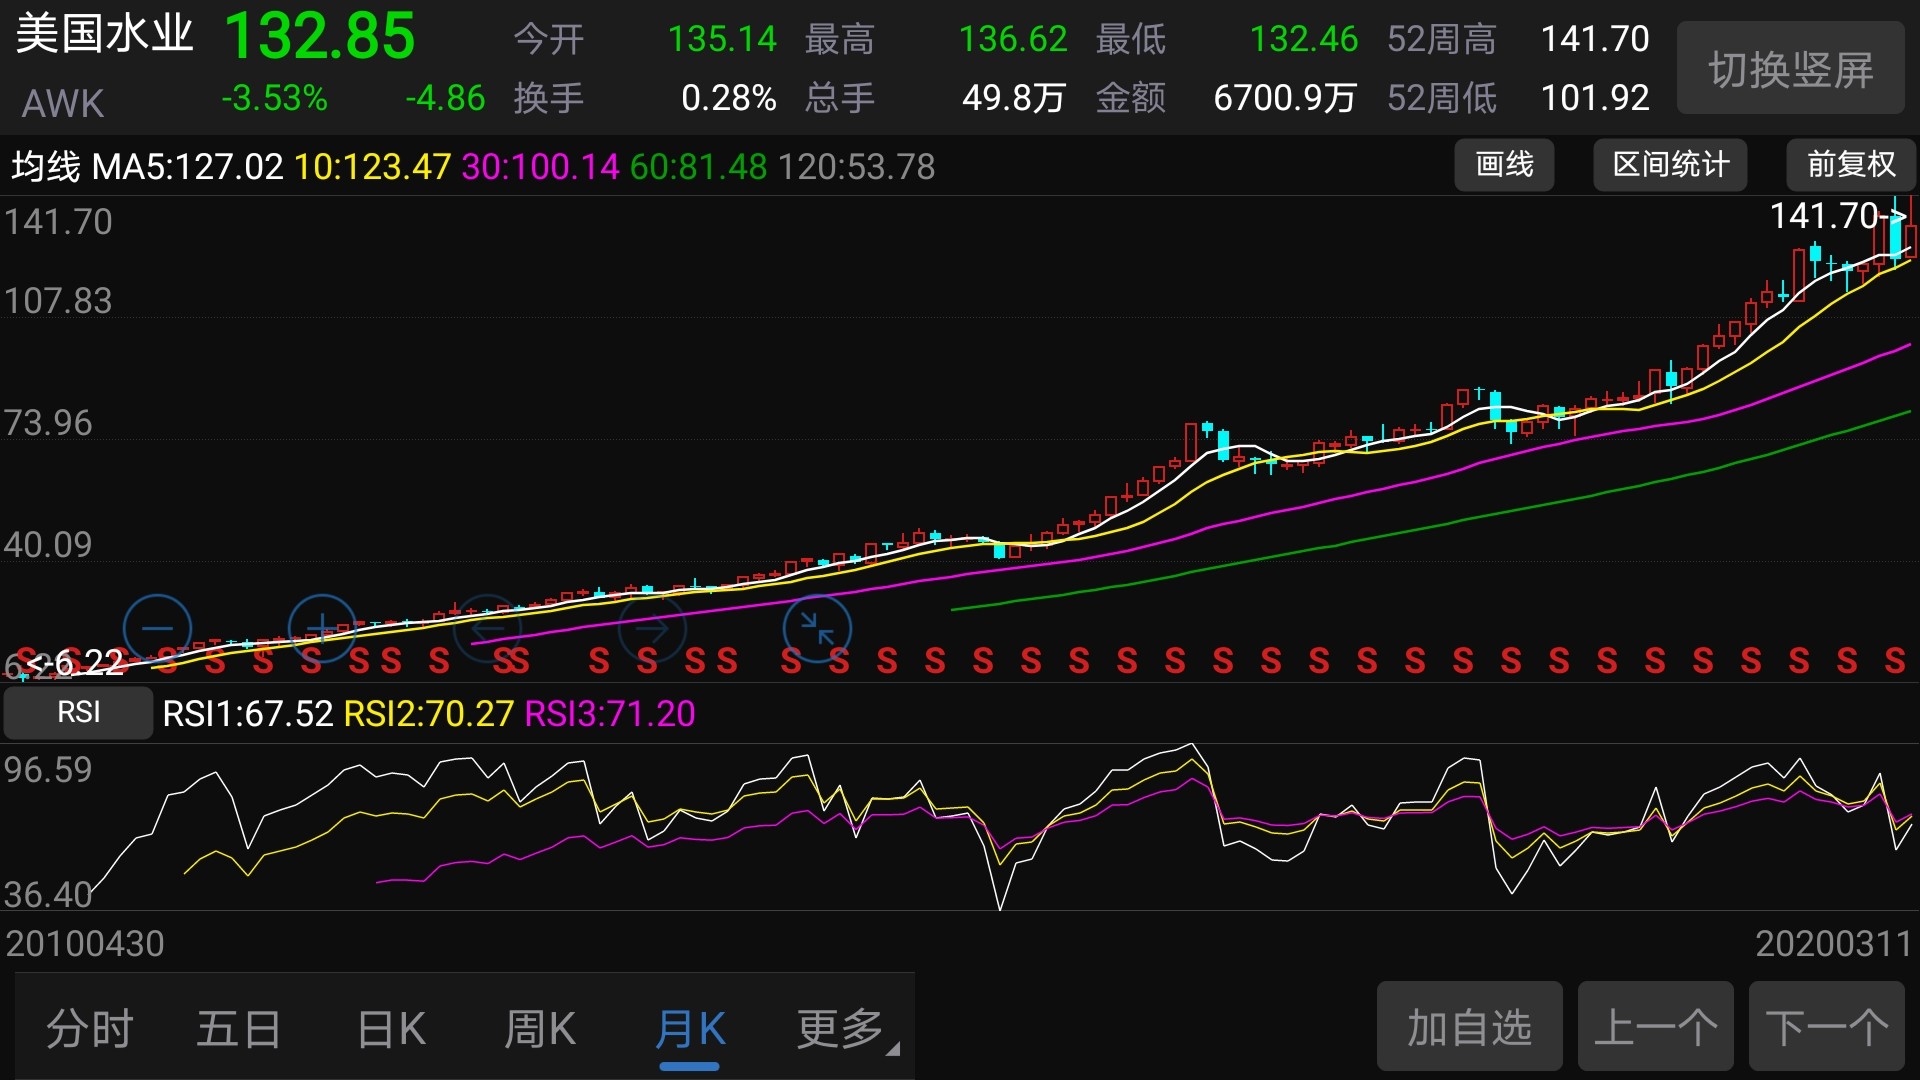The height and width of the screenshot is (1080, 1920).
Task: Tap the start date 20100430
Action: [x=85, y=943]
